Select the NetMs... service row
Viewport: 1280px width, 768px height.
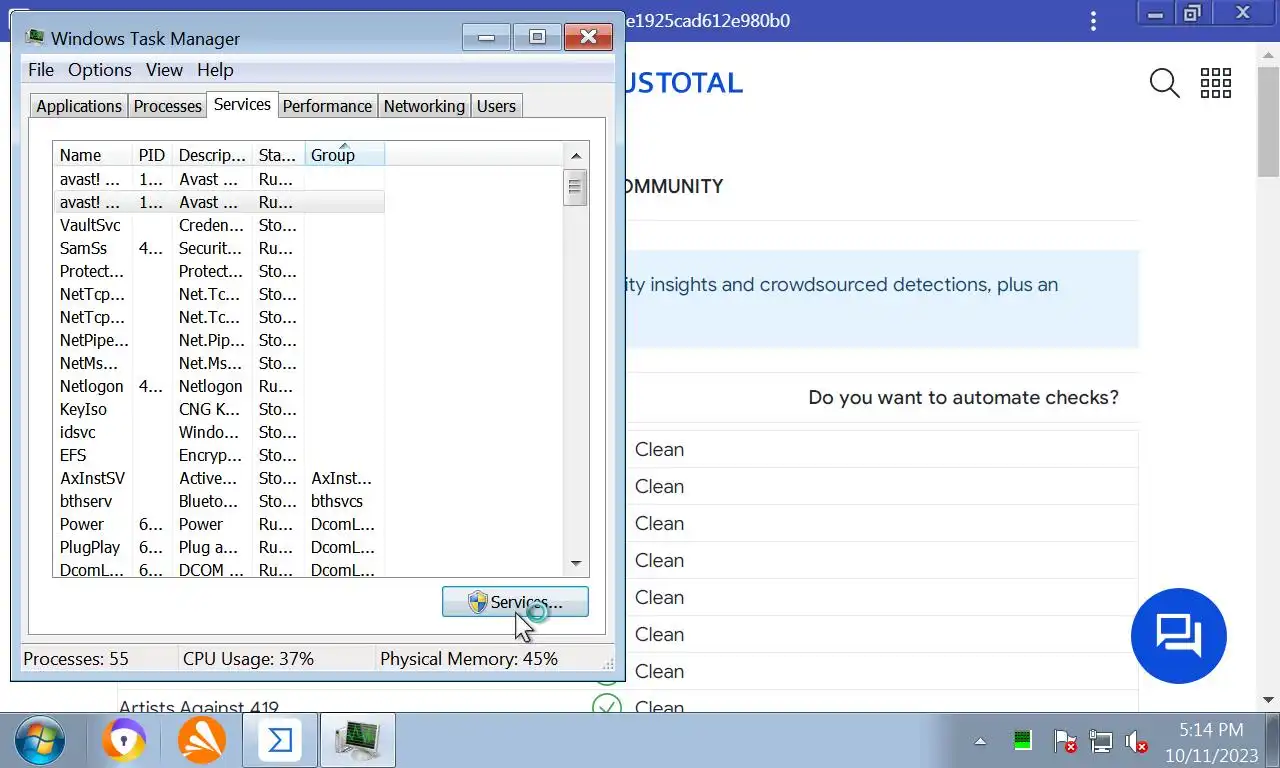(219, 363)
